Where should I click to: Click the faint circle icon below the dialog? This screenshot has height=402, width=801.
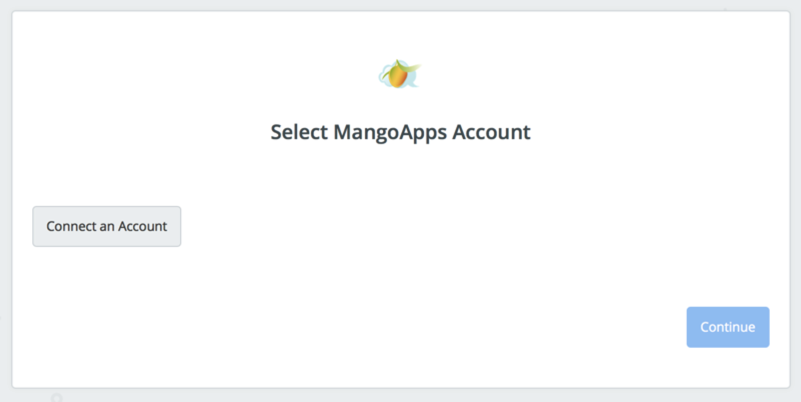pyautogui.click(x=57, y=397)
